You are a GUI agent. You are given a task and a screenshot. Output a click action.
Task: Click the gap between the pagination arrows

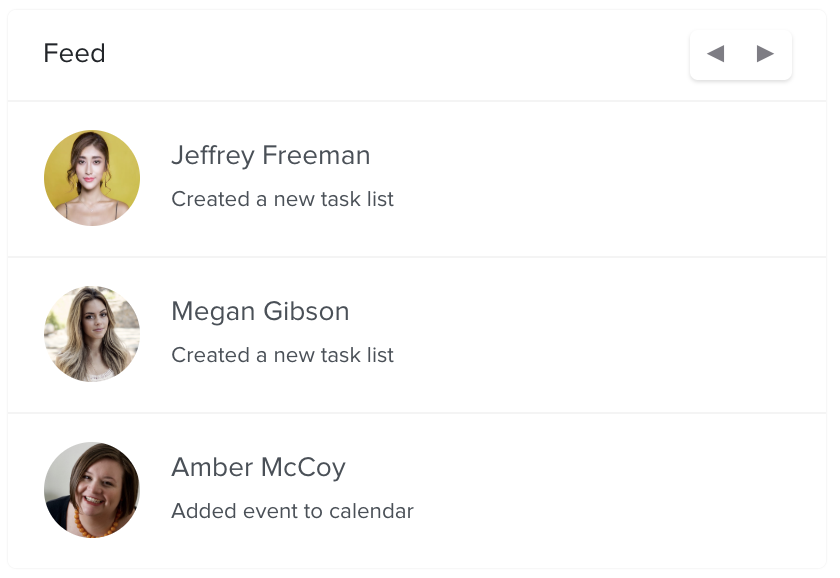point(740,54)
